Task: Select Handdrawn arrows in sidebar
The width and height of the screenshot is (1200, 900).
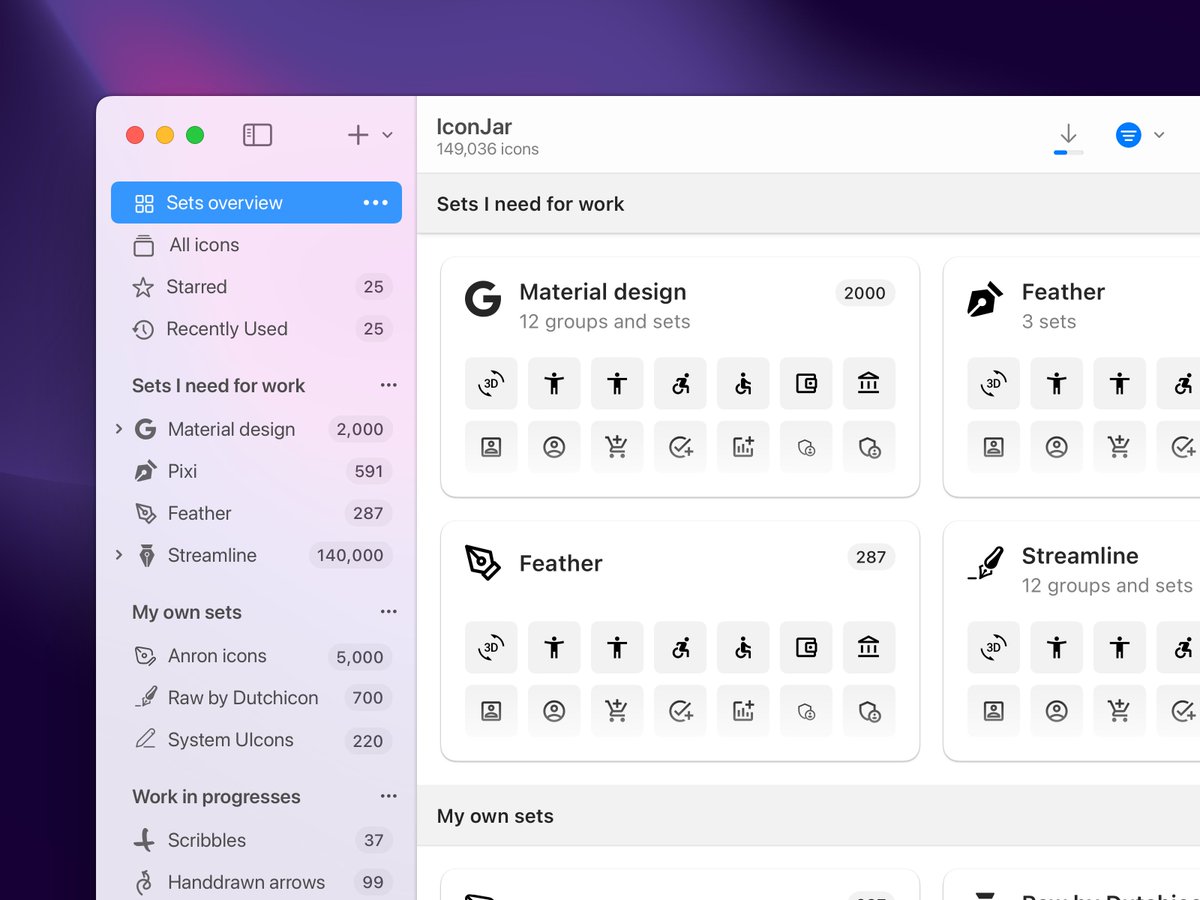Action: click(256, 882)
